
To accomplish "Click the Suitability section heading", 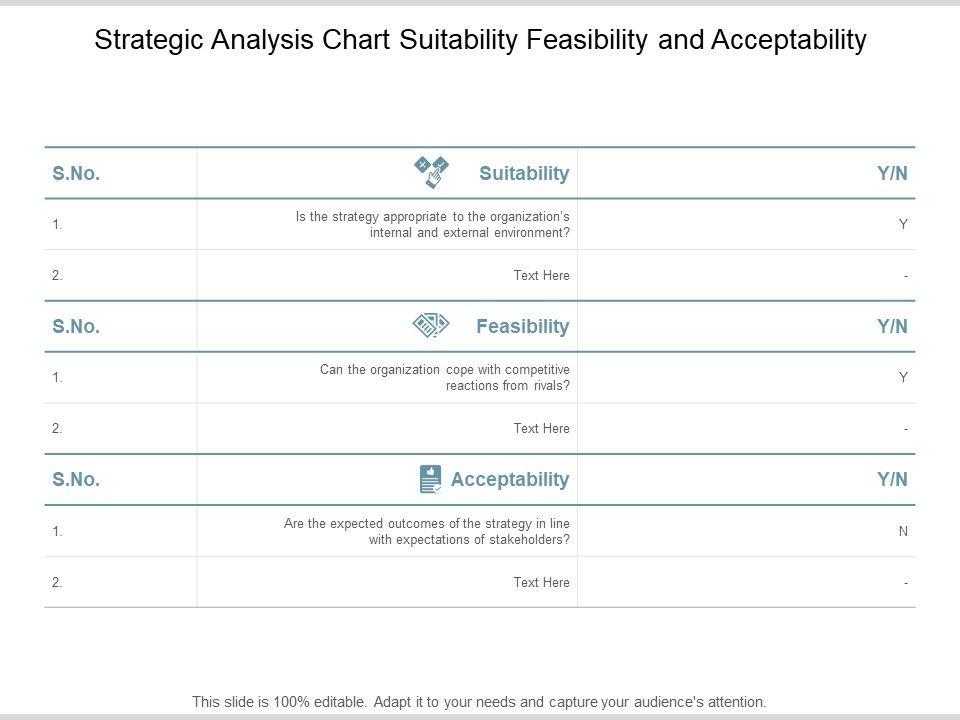I will click(524, 173).
